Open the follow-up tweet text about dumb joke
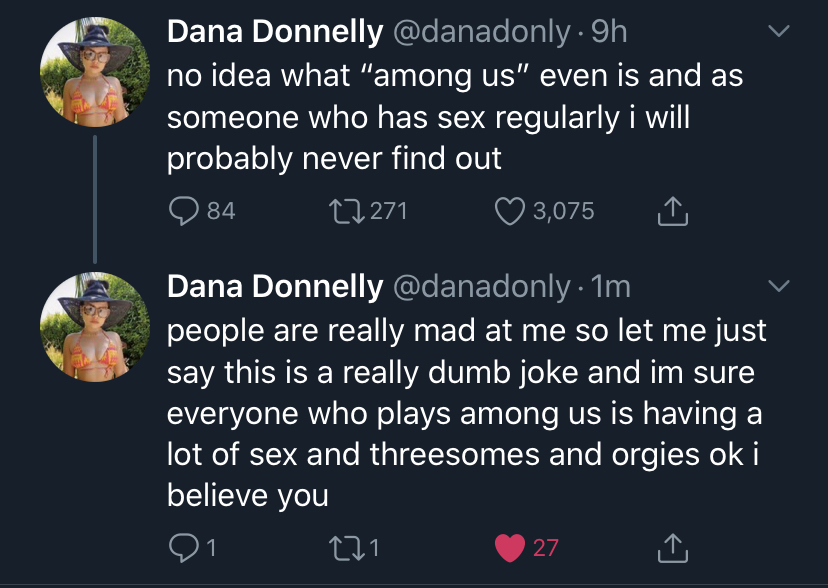 pos(460,412)
